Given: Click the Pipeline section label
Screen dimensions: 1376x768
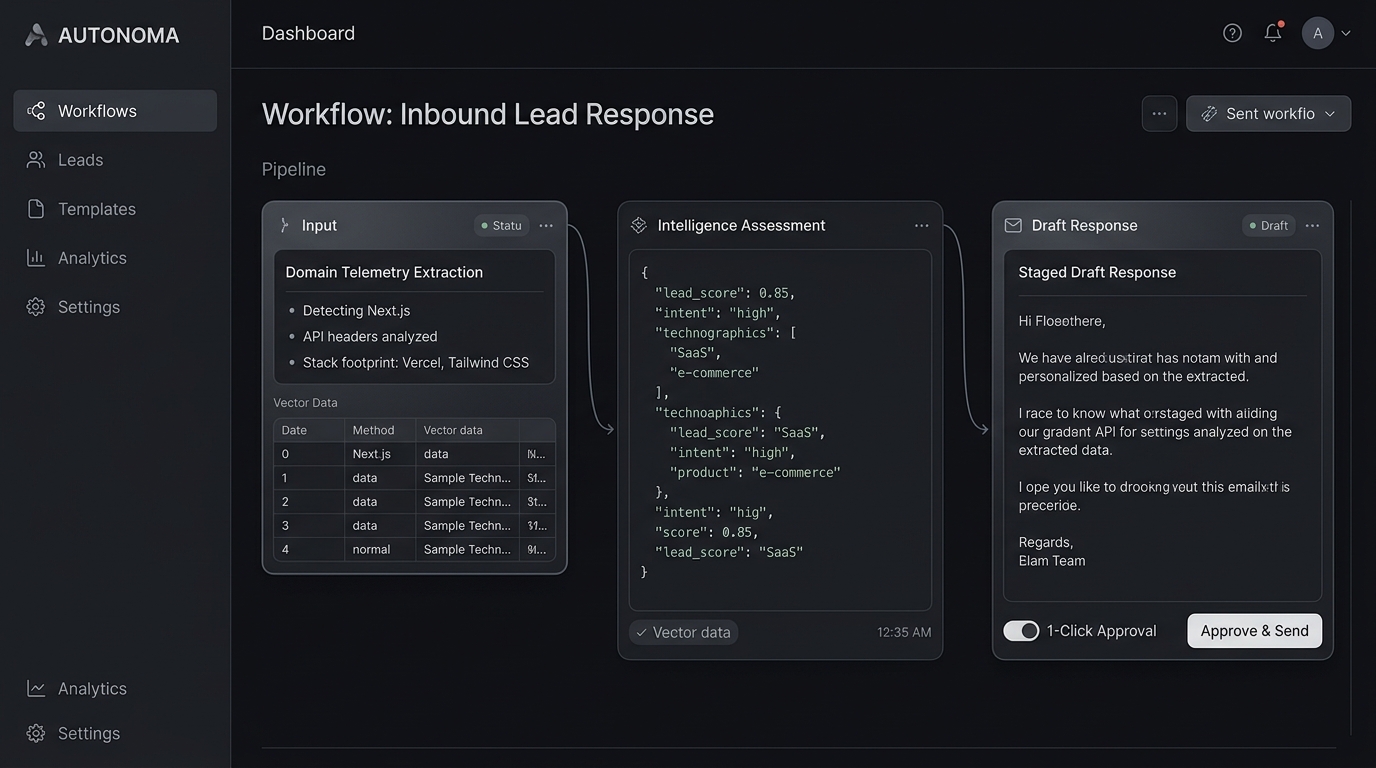Looking at the screenshot, I should click(x=294, y=170).
